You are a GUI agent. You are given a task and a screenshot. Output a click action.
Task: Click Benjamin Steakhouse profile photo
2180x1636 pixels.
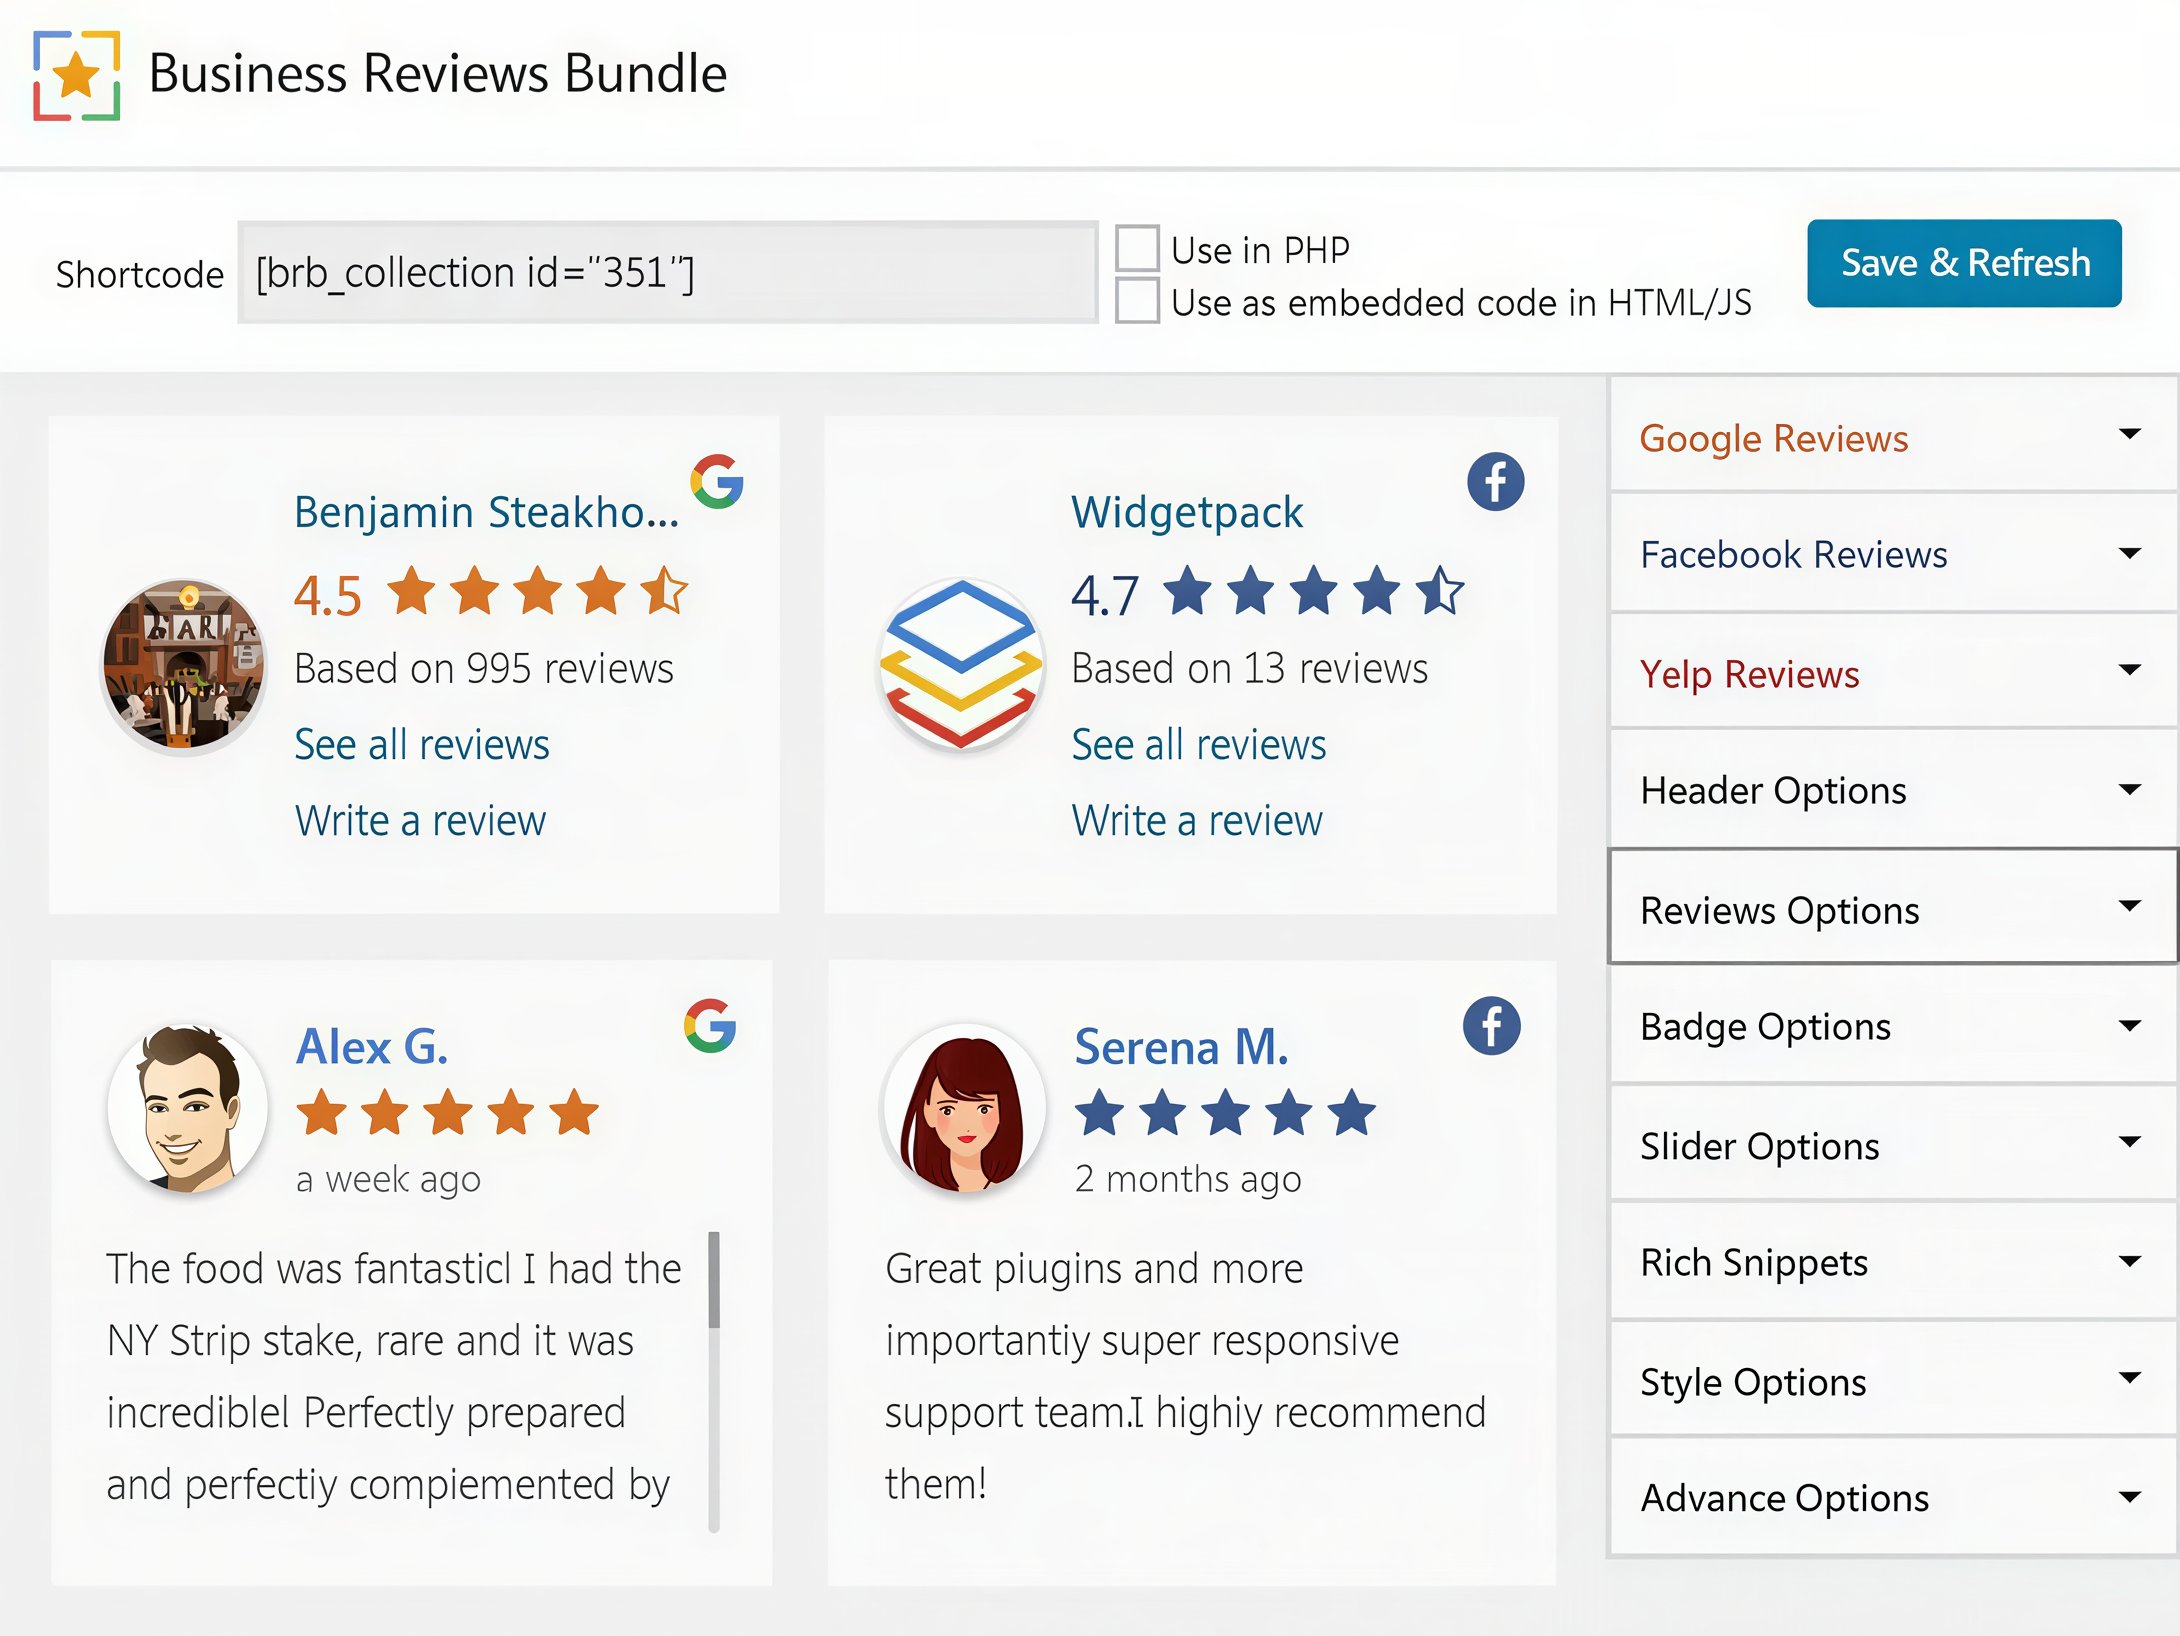184,665
